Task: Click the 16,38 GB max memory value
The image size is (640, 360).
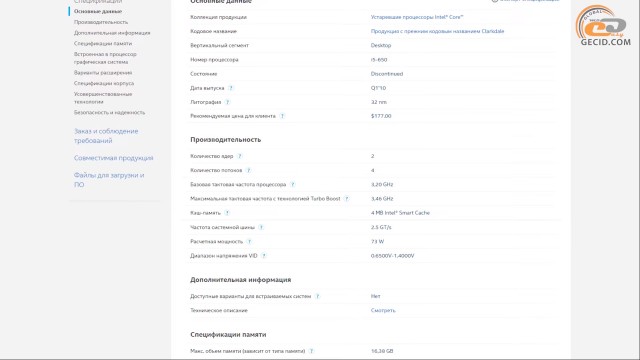Action: (382, 351)
